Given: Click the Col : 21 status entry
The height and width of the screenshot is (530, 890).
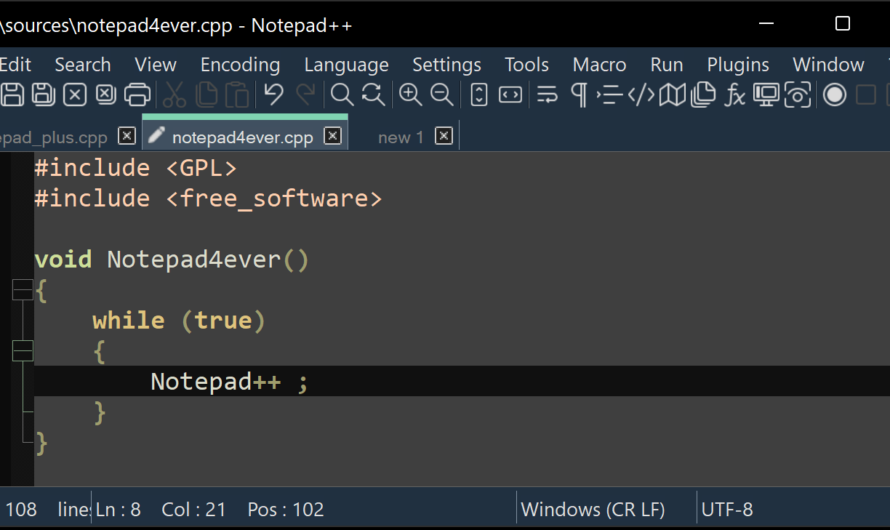Looking at the screenshot, I should [x=194, y=510].
